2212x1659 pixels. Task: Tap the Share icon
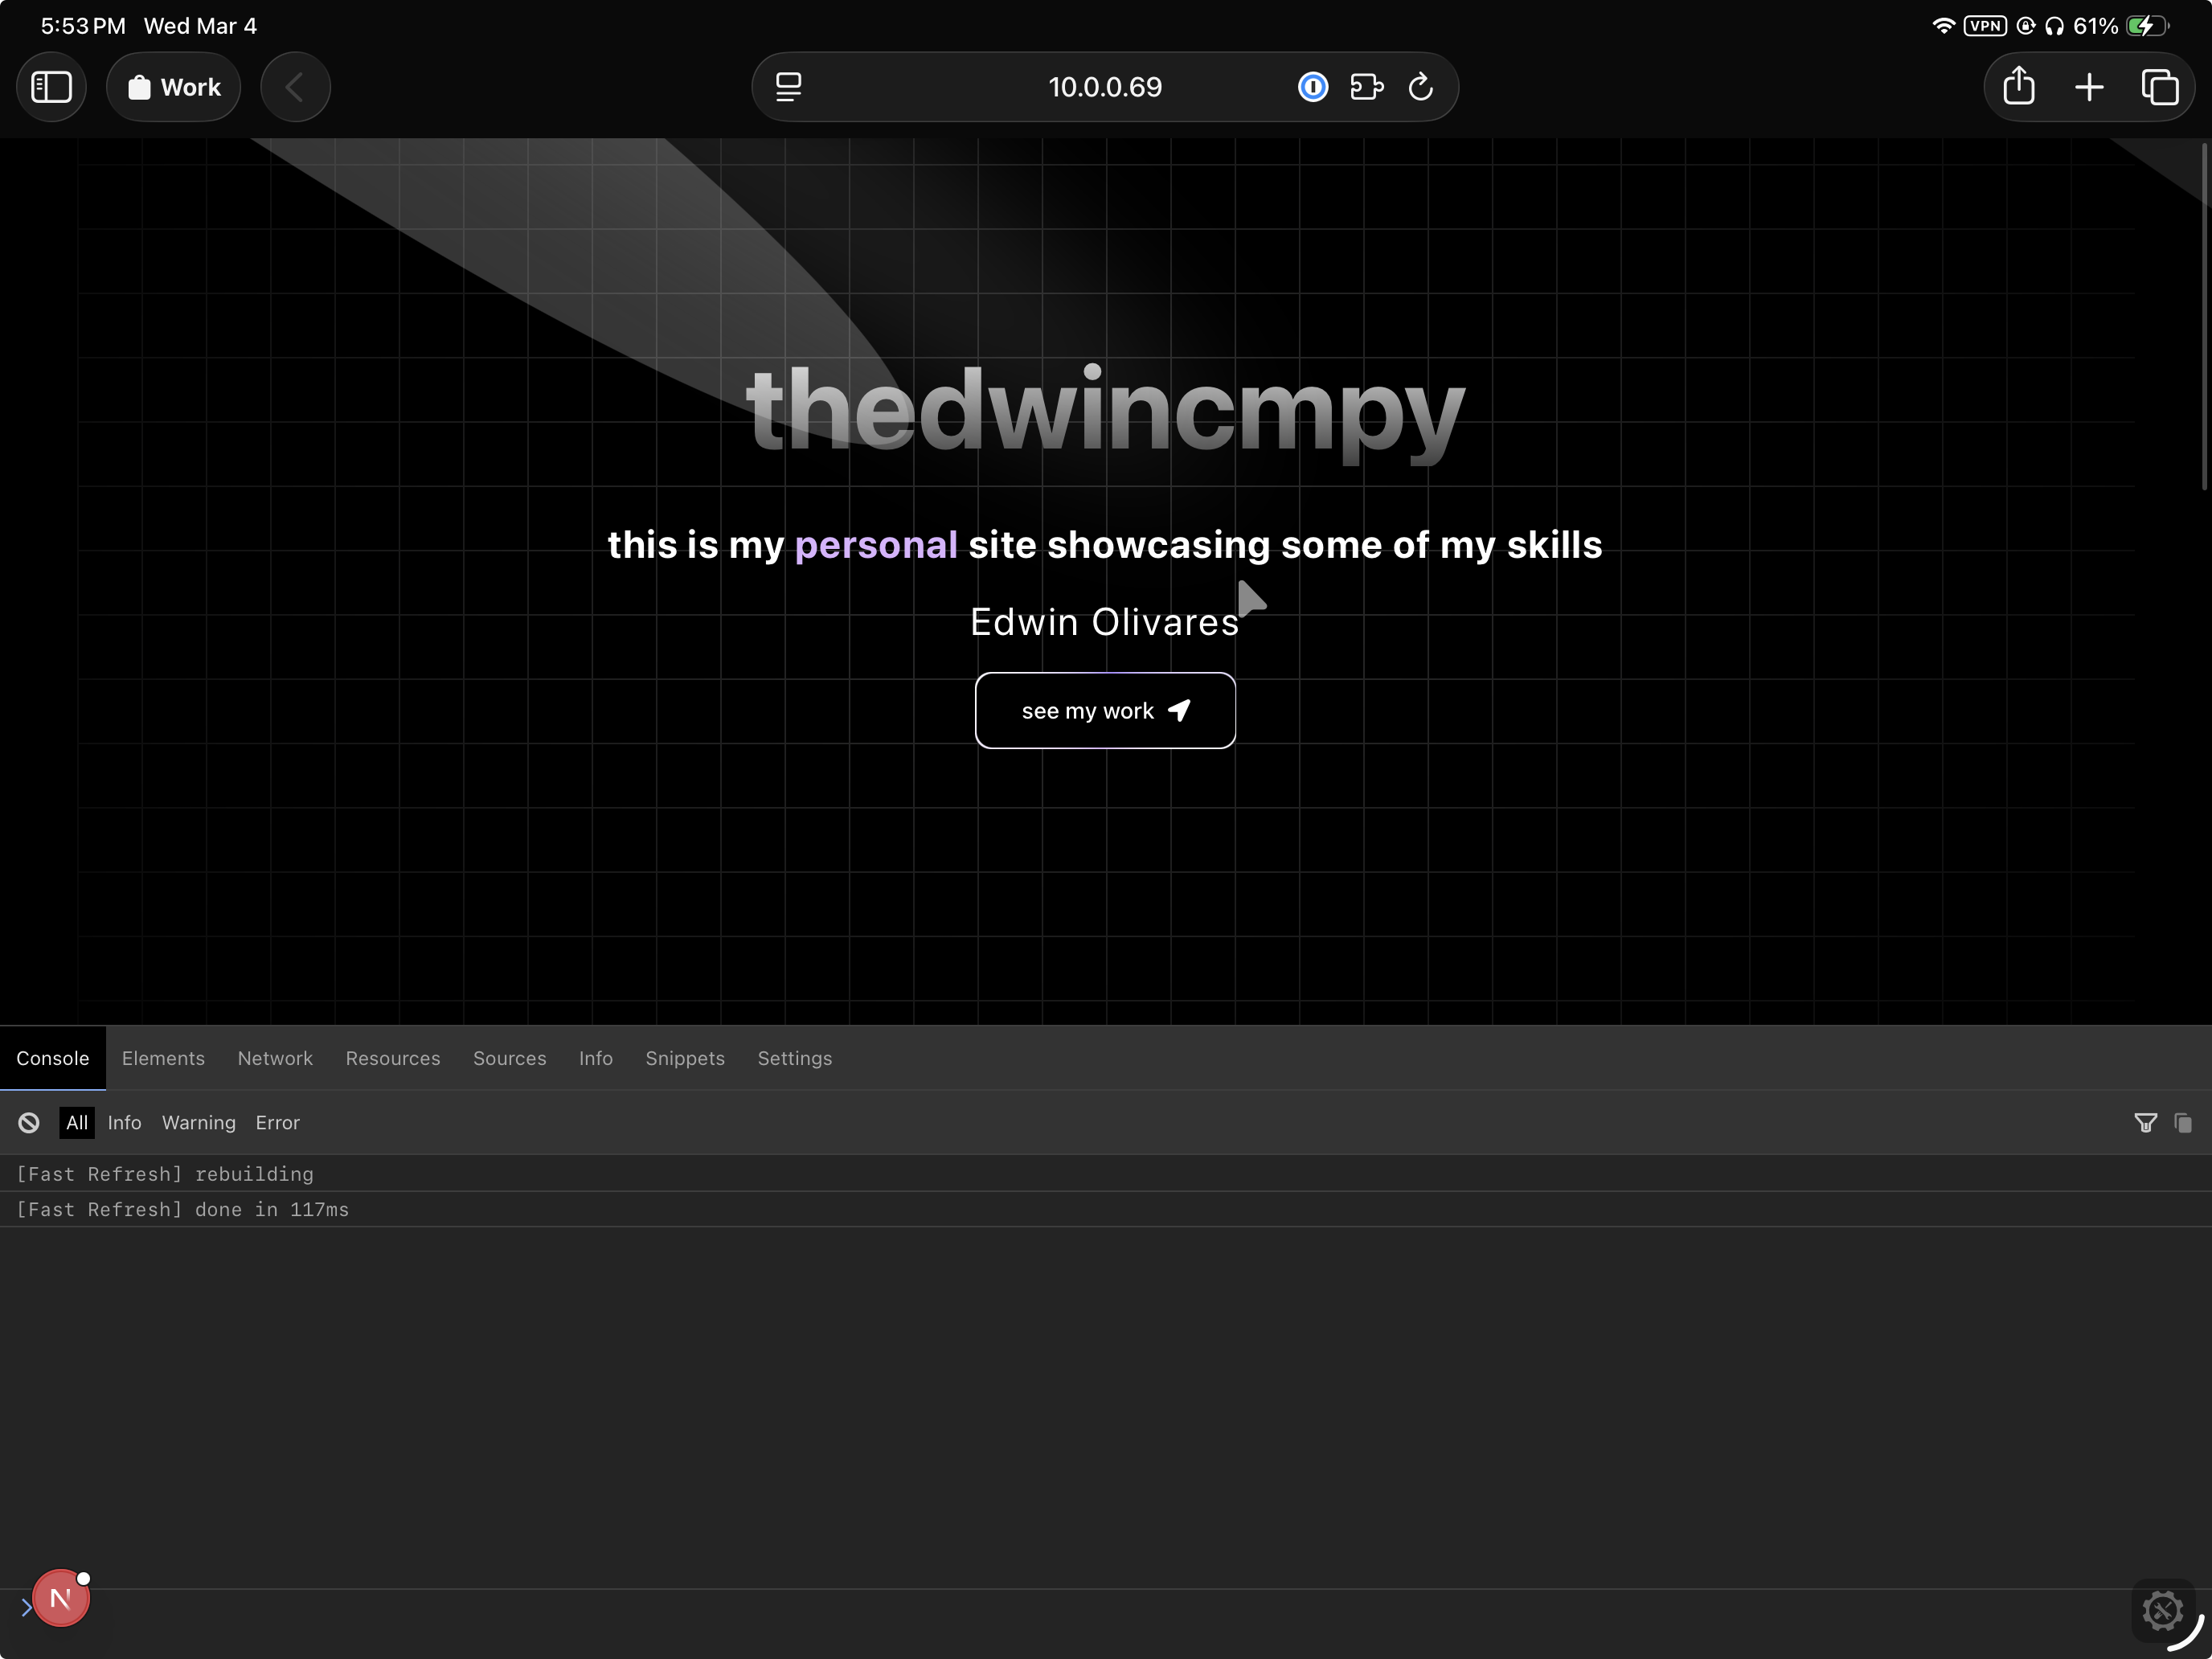[2018, 87]
